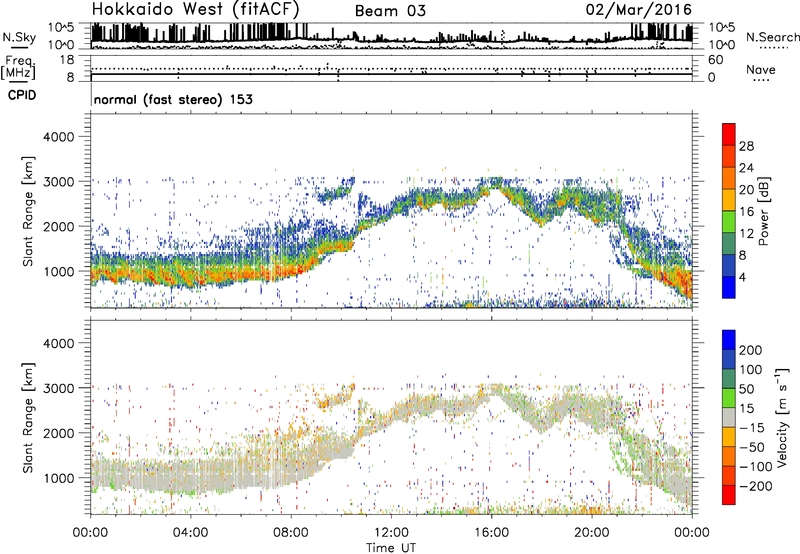Click the blue bottom of the power color bar
Viewport: 800px width, 554px height.
(729, 288)
